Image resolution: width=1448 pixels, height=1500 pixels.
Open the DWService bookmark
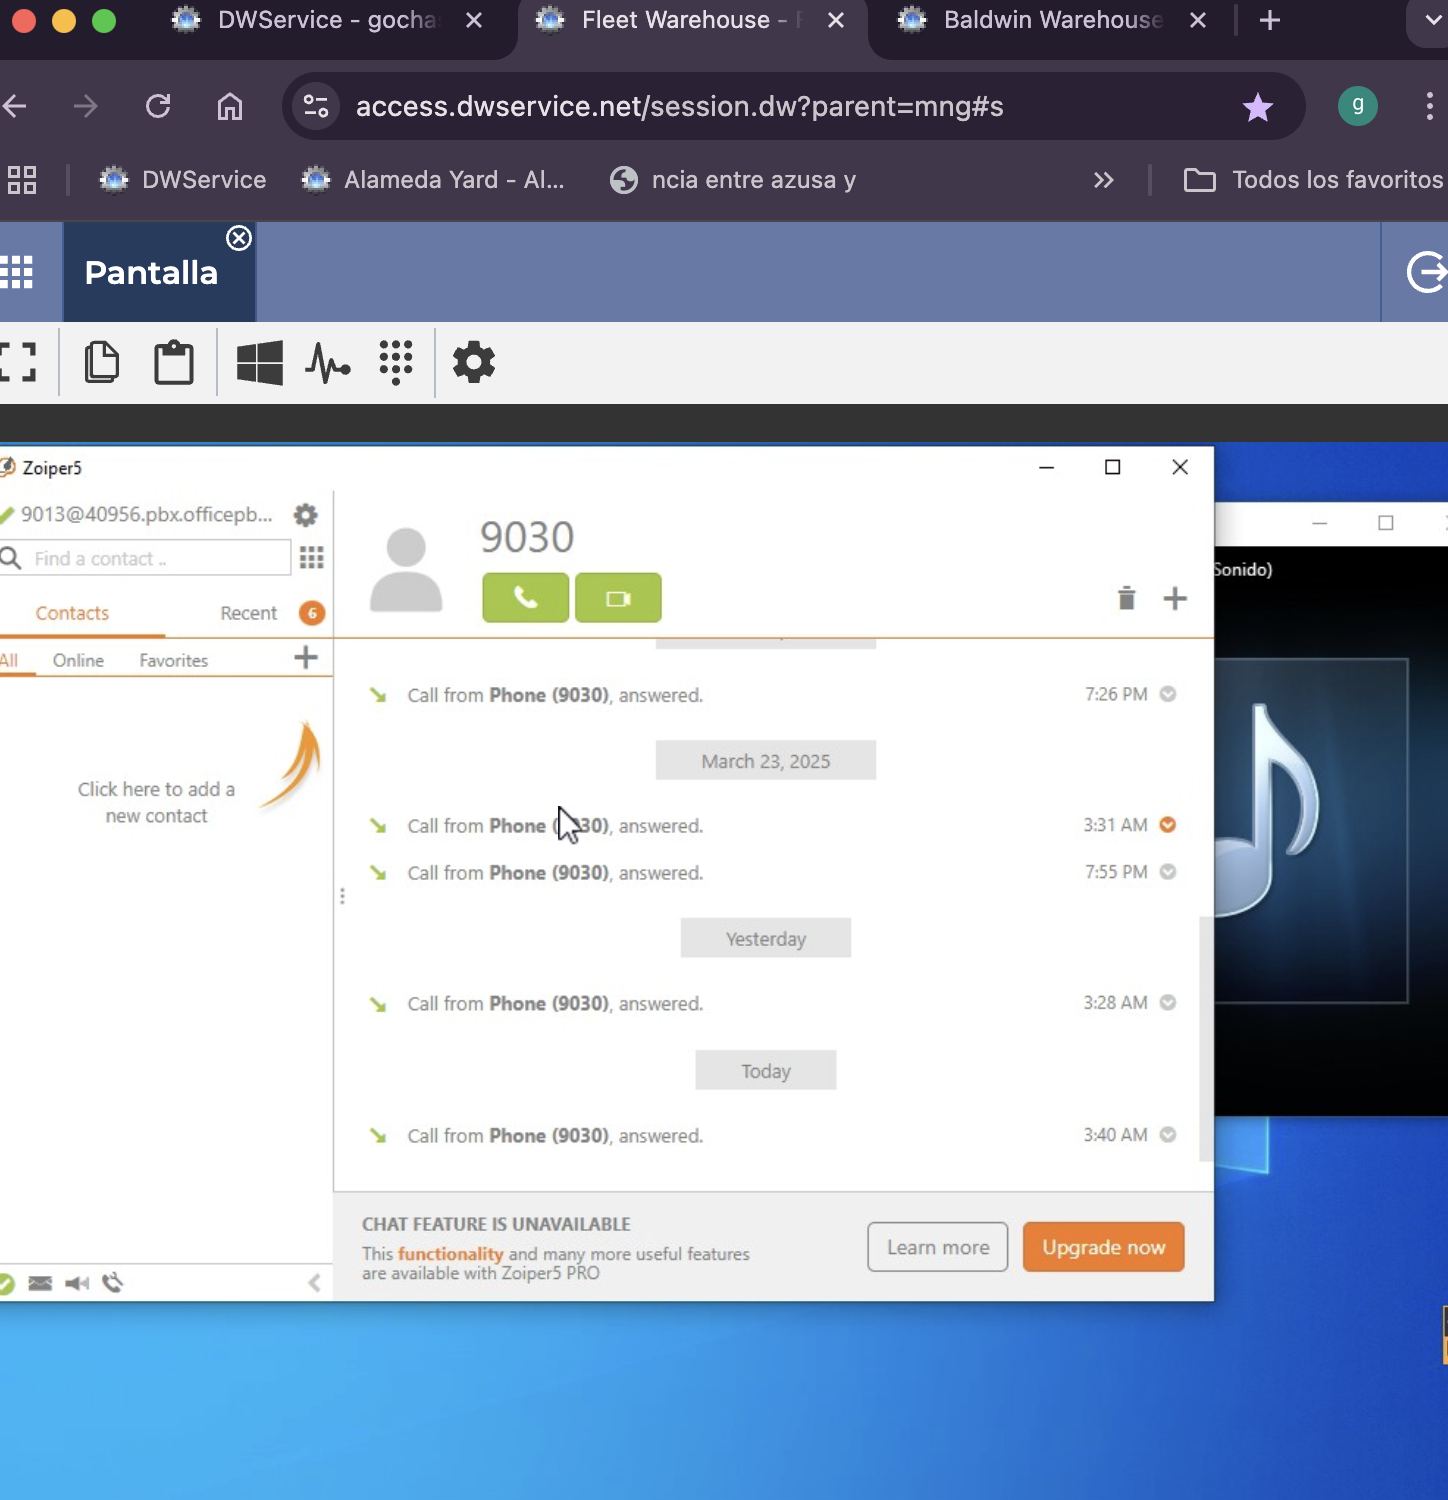point(183,180)
